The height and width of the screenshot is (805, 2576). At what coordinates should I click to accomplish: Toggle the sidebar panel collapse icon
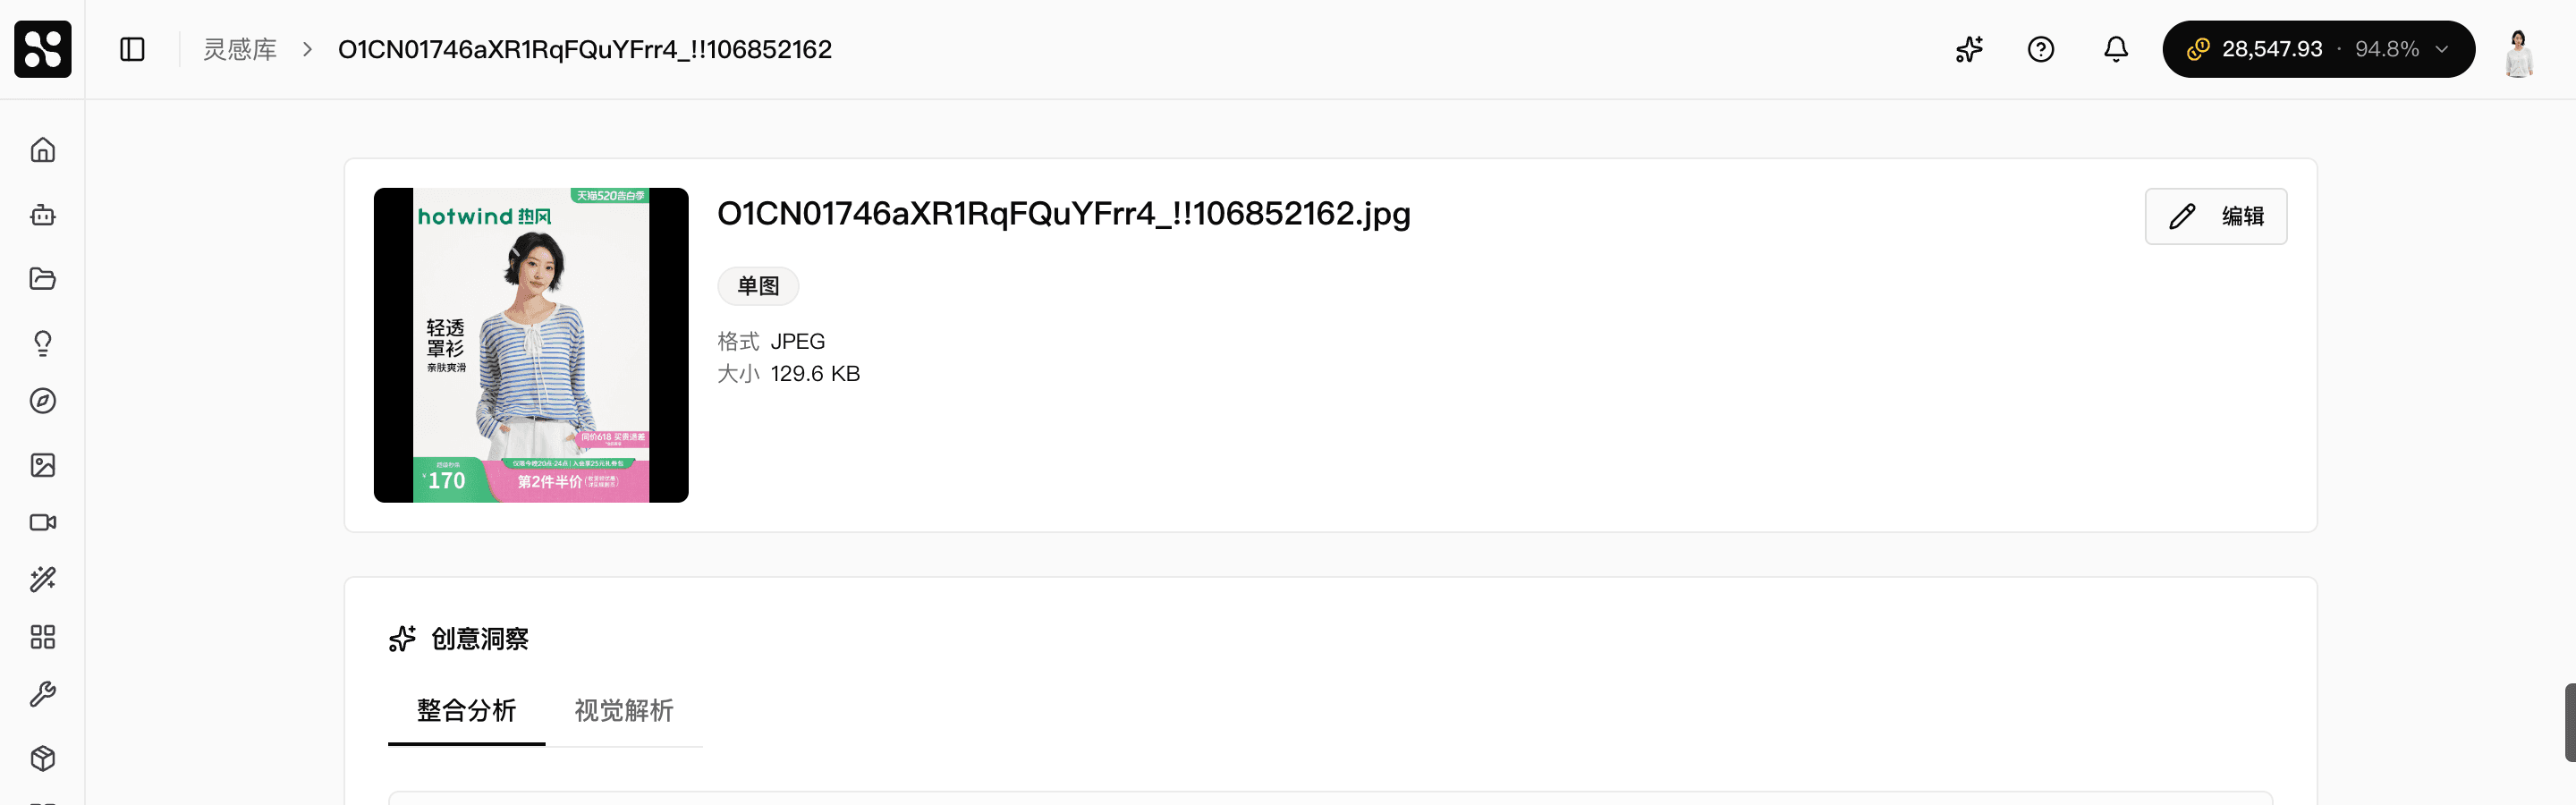click(132, 49)
